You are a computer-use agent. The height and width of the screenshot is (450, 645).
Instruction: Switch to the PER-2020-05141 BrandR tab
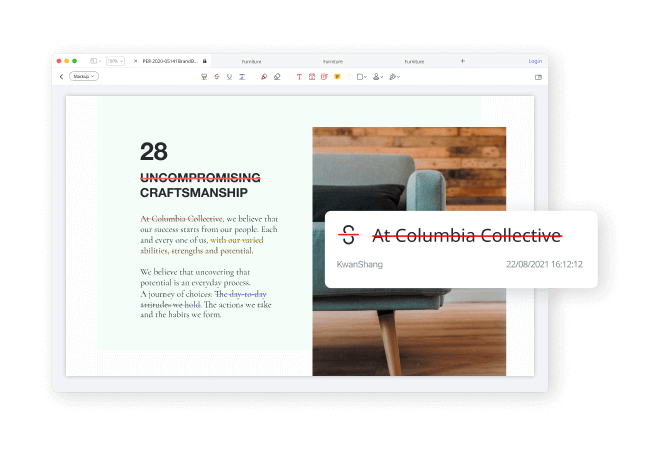click(x=170, y=61)
